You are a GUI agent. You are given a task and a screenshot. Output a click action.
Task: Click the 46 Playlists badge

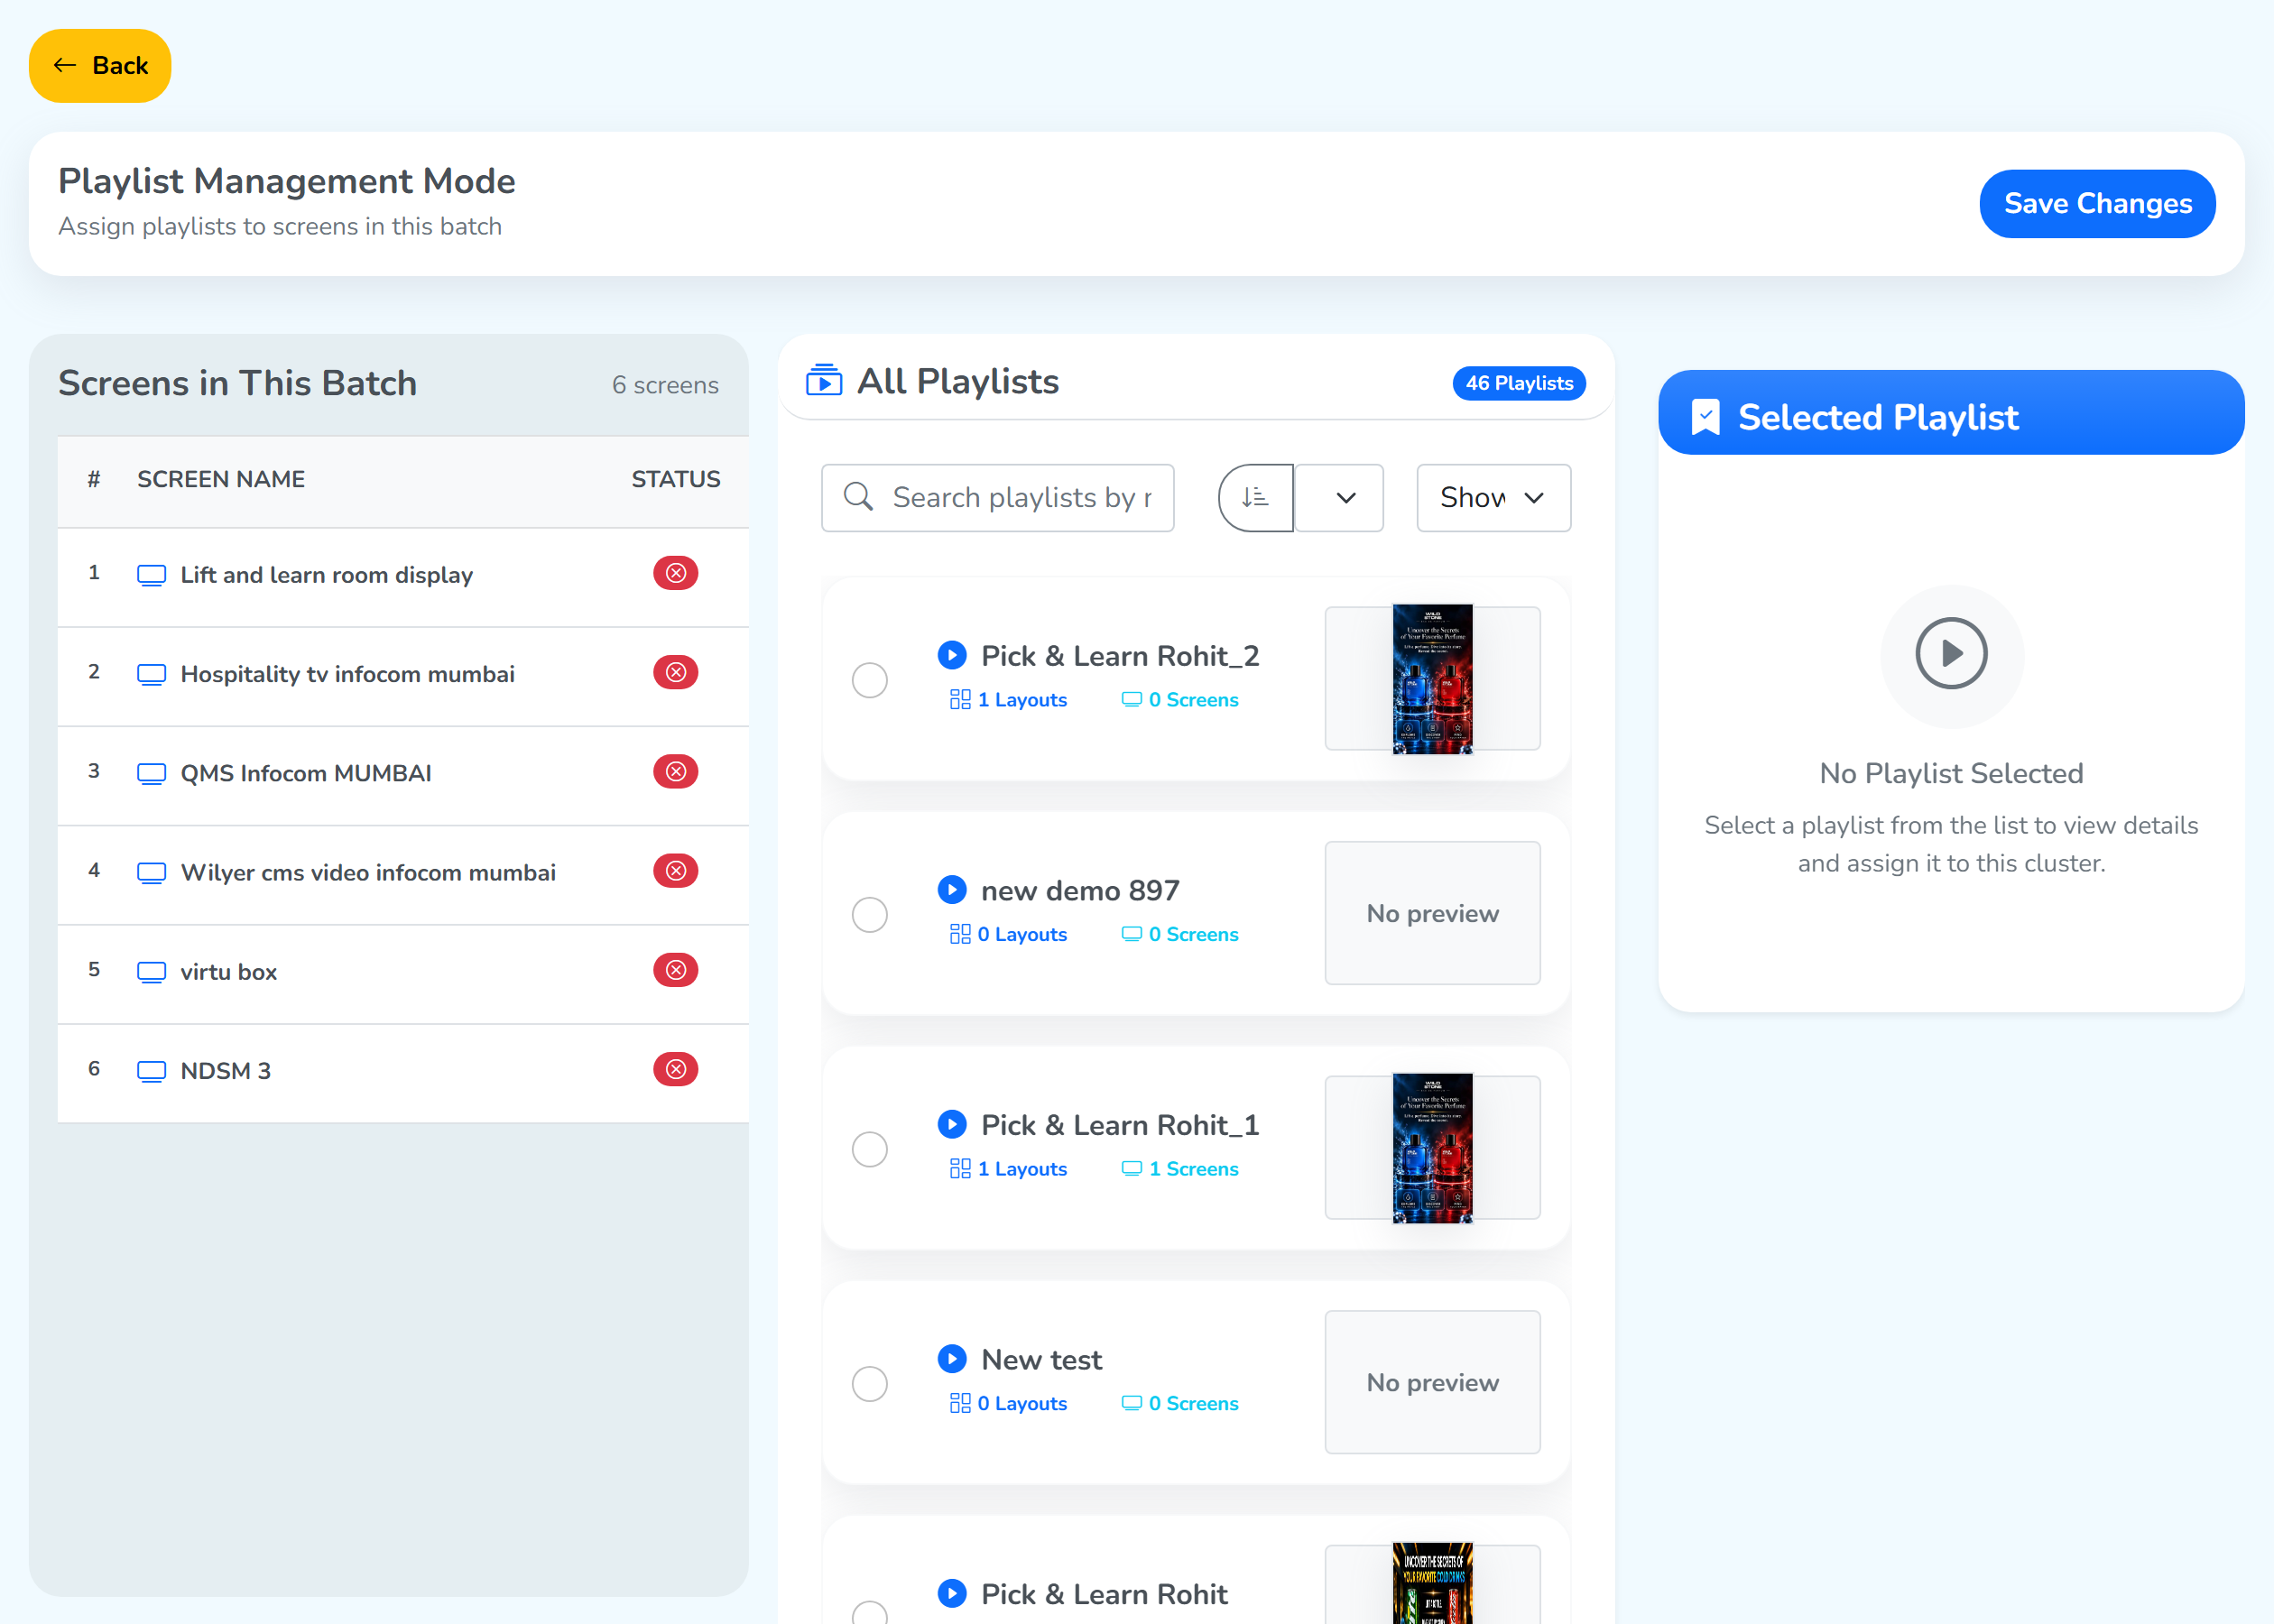pos(1518,383)
